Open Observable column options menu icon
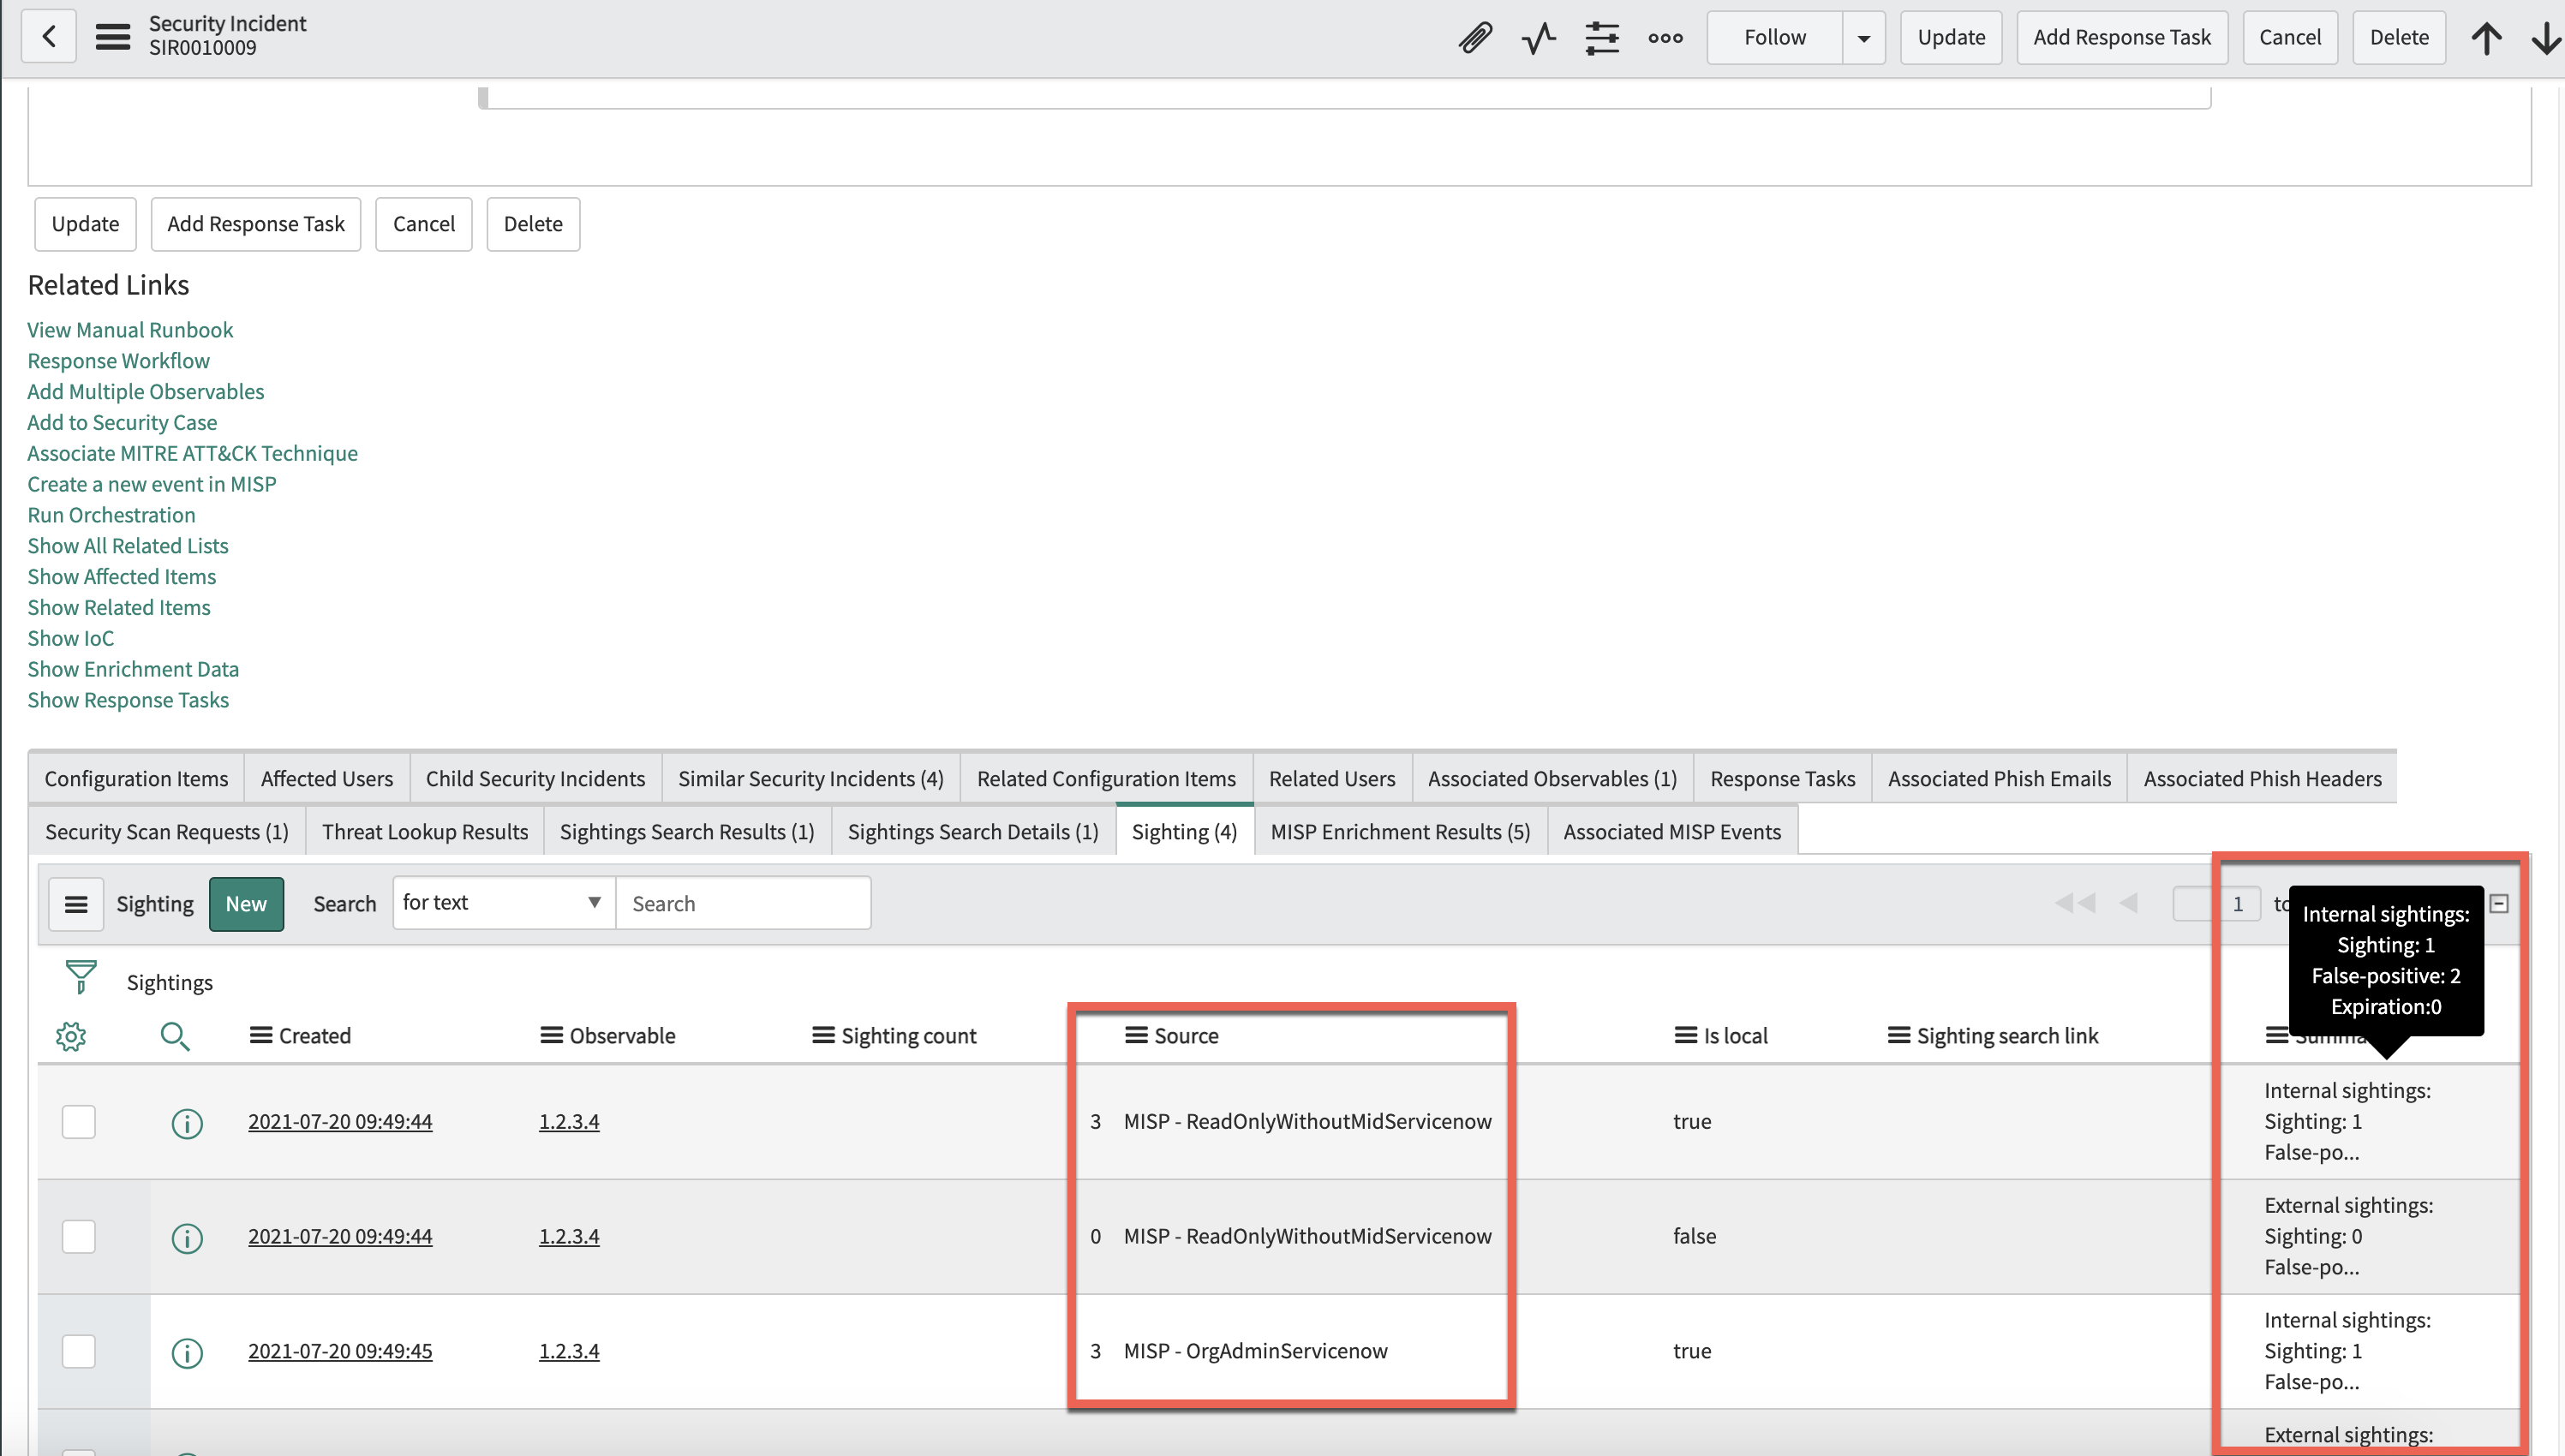This screenshot has width=2565, height=1456. point(551,1035)
